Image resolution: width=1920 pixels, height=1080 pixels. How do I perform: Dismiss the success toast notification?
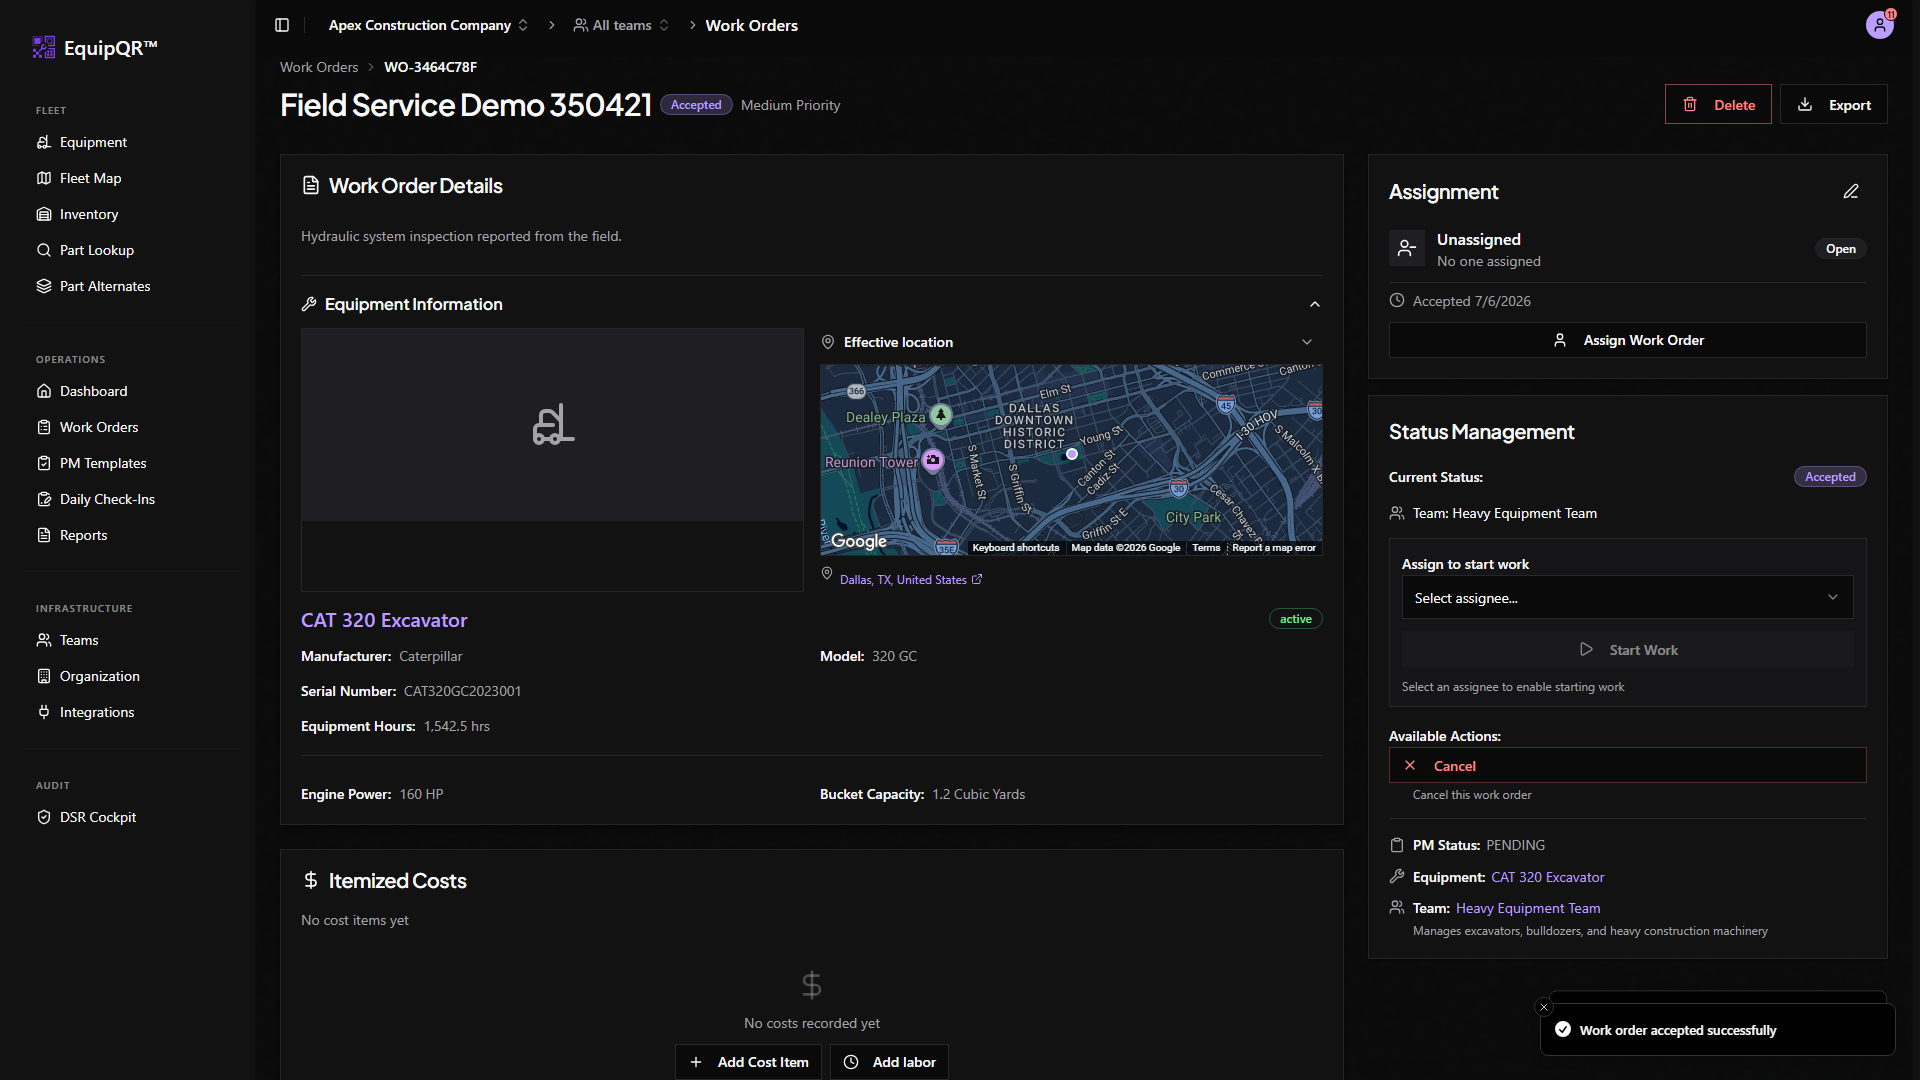point(1544,1007)
